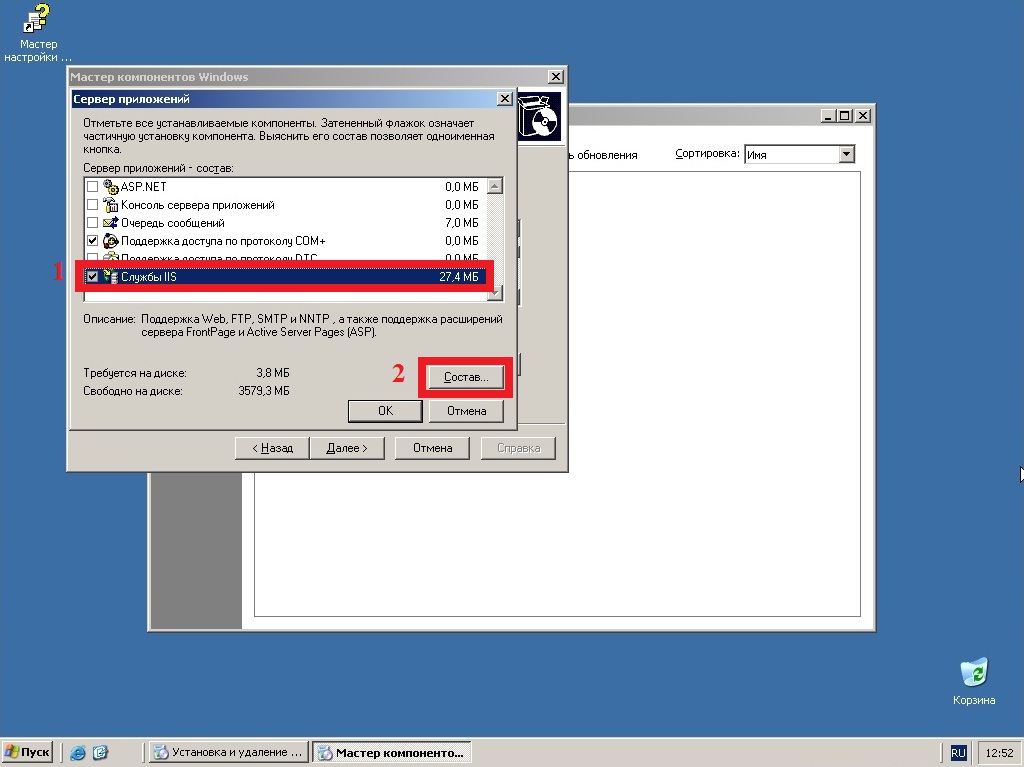Click the Очередь сообщений envelope icon
This screenshot has height=767, width=1024.
[110, 223]
